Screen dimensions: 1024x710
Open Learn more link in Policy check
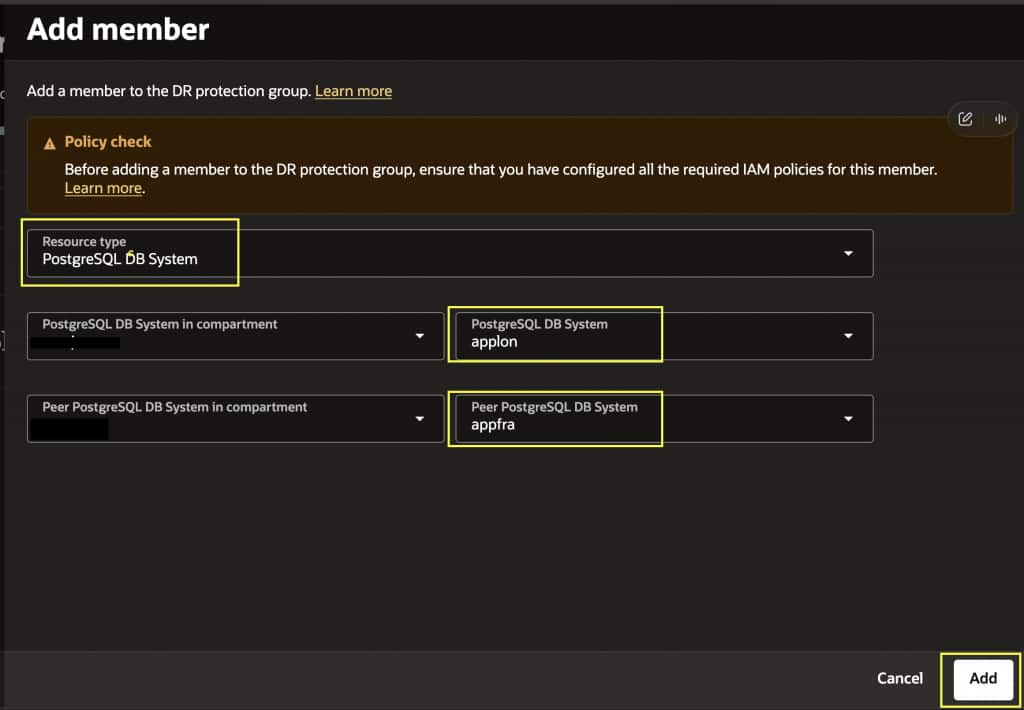pos(103,188)
